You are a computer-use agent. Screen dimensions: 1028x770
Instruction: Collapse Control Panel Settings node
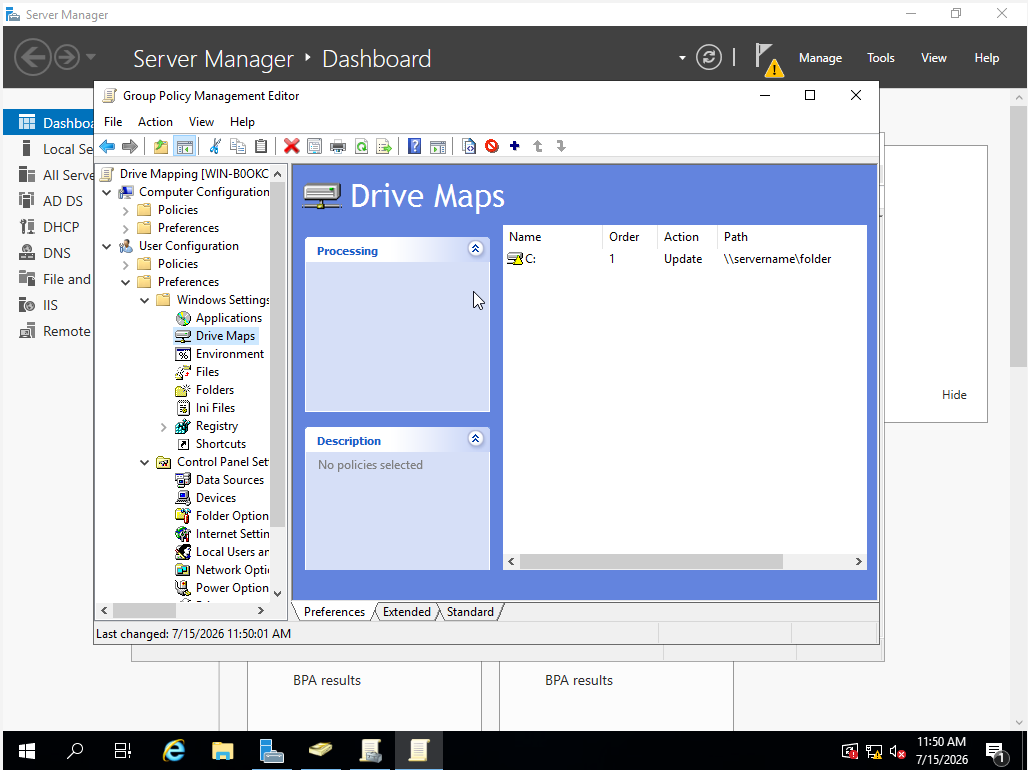[145, 462]
